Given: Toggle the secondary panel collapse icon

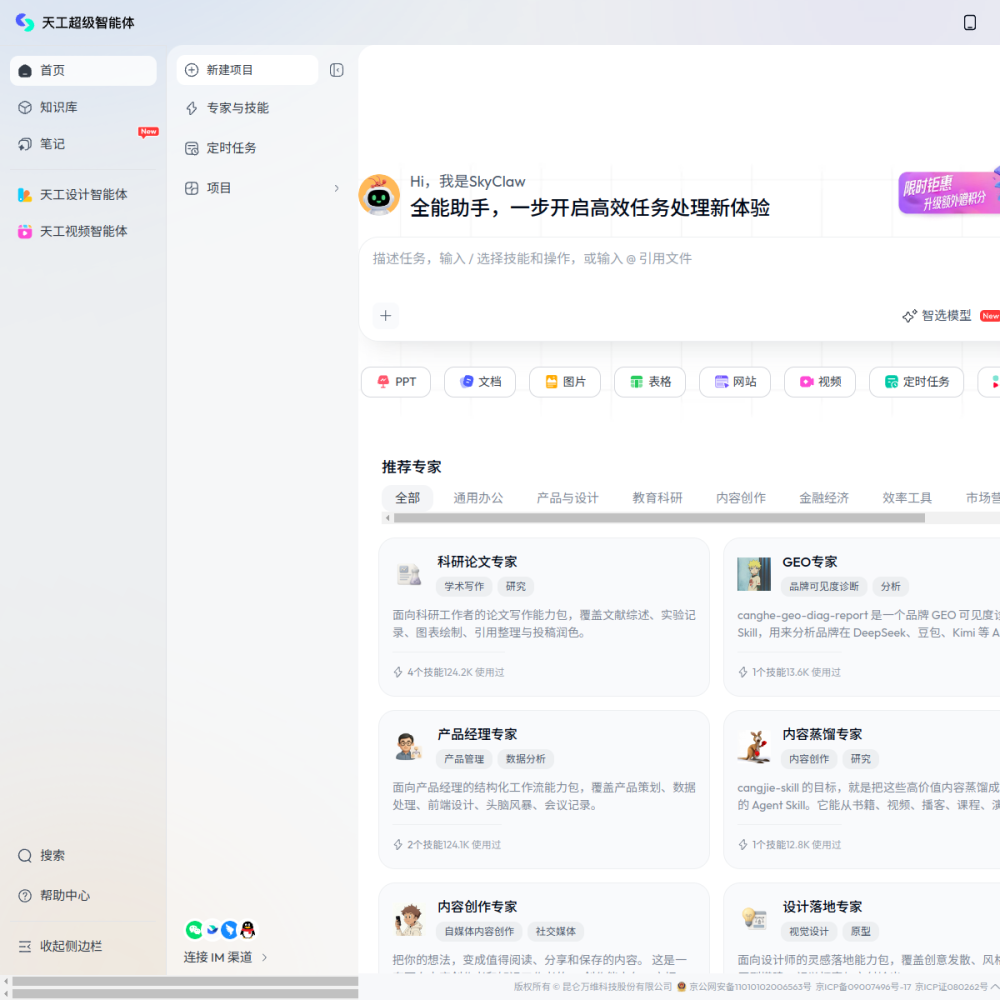Looking at the screenshot, I should tap(337, 70).
